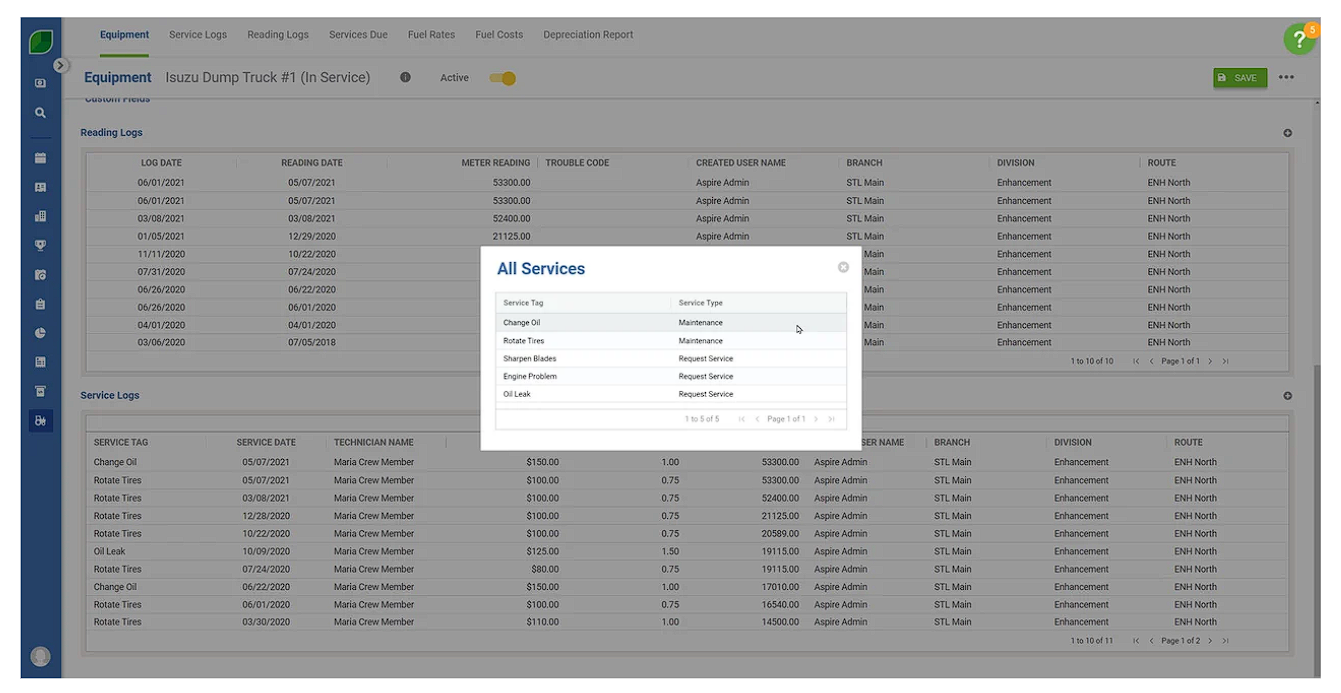Image resolution: width=1341 pixels, height=693 pixels.
Task: Switch to the Depreciation Report tab
Action: pos(588,35)
